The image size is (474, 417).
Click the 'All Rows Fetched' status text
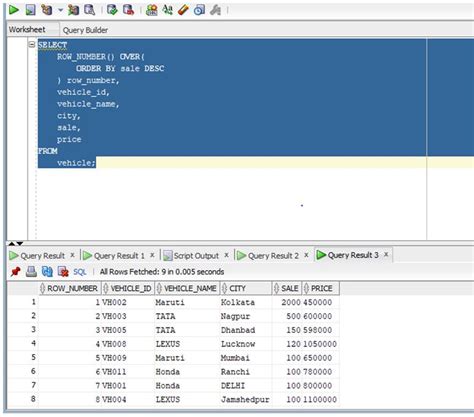click(x=162, y=272)
